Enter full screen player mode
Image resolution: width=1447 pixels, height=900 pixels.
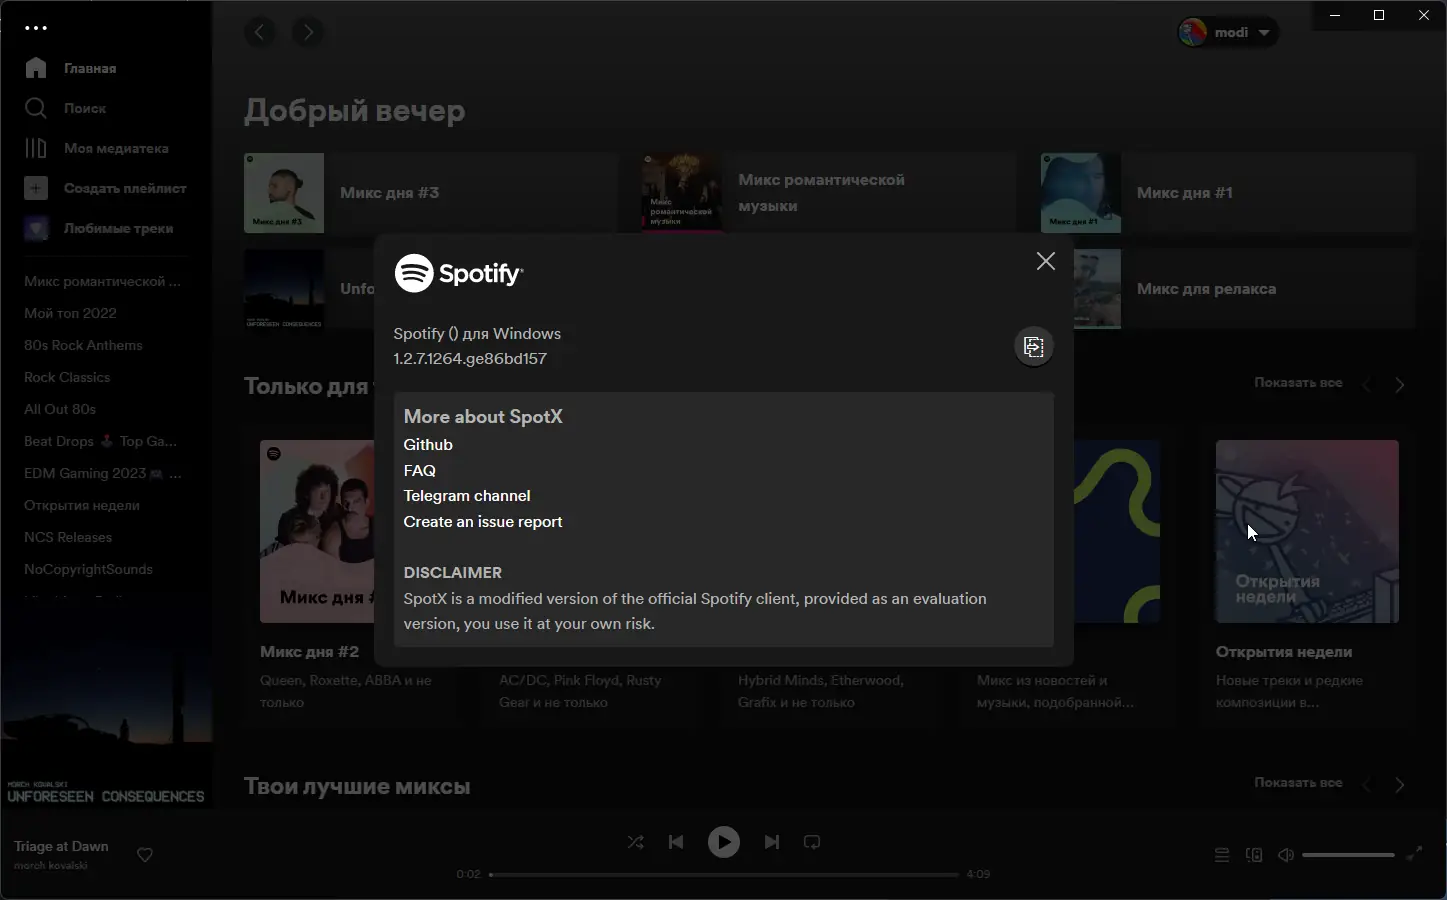(1414, 854)
